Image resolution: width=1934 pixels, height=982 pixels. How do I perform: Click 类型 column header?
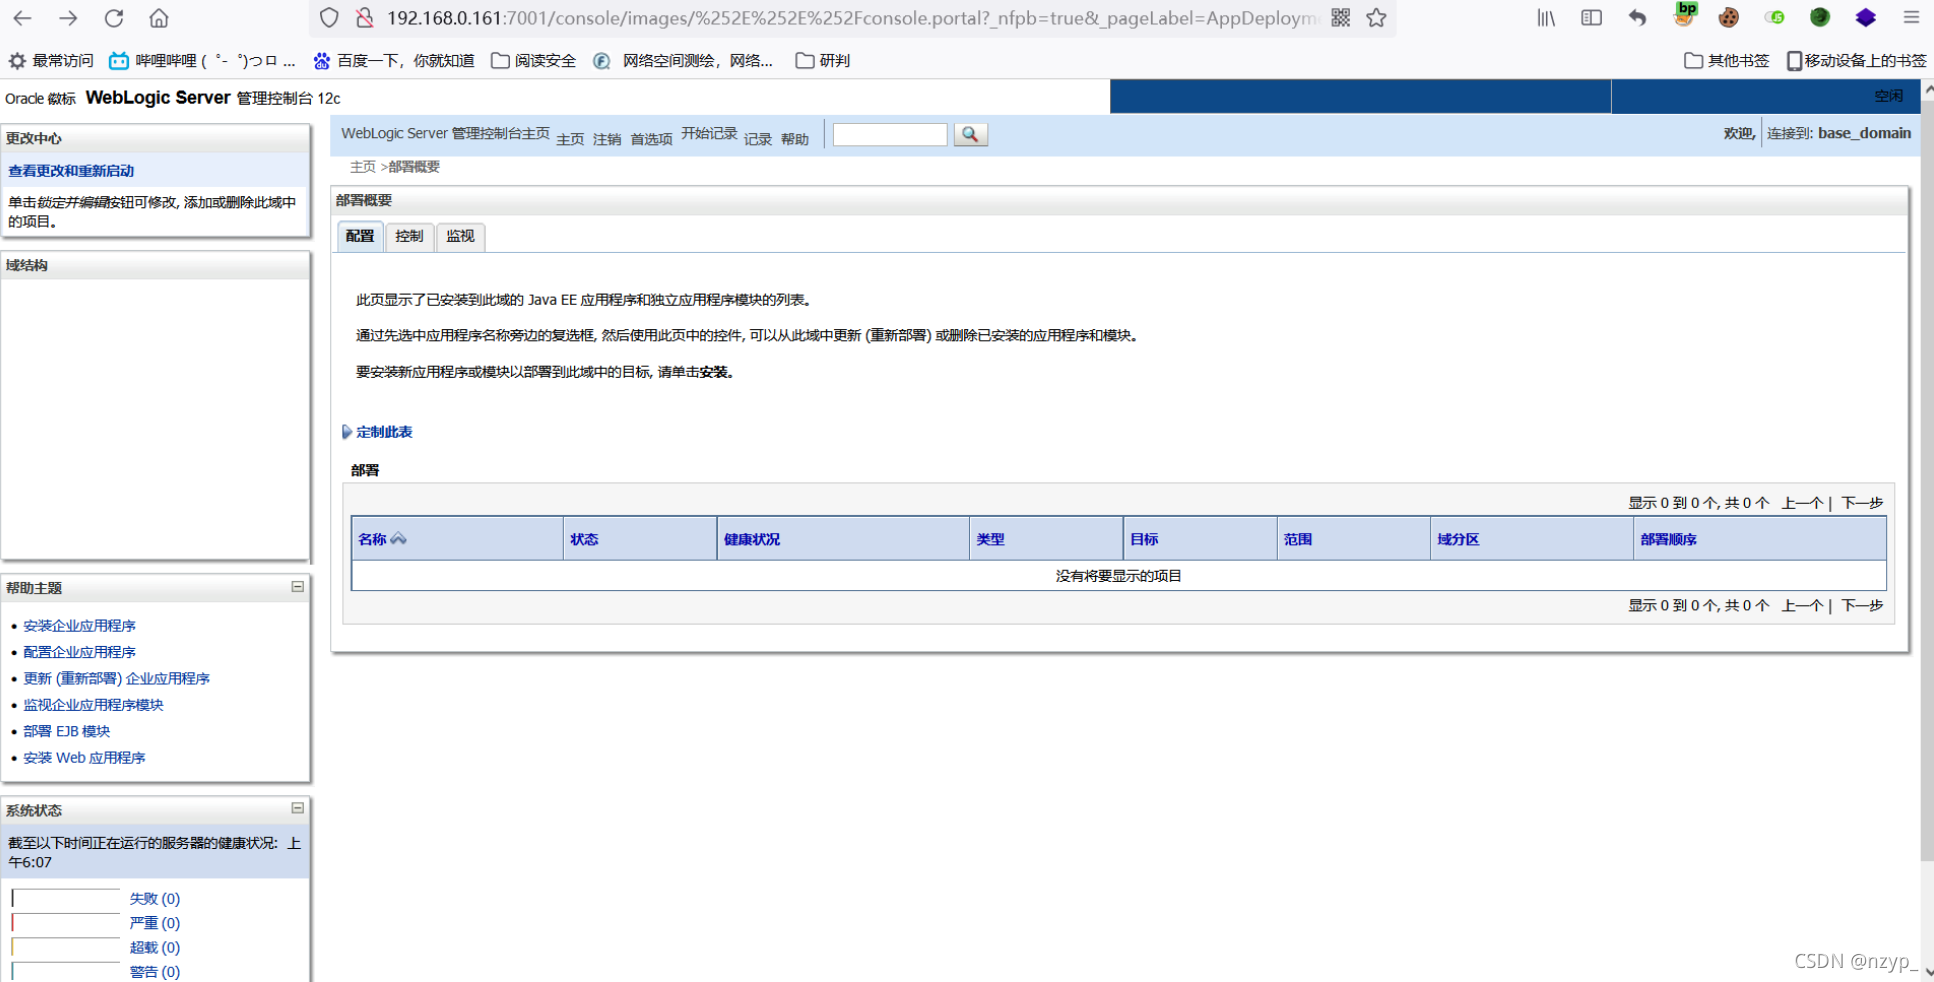pos(990,540)
